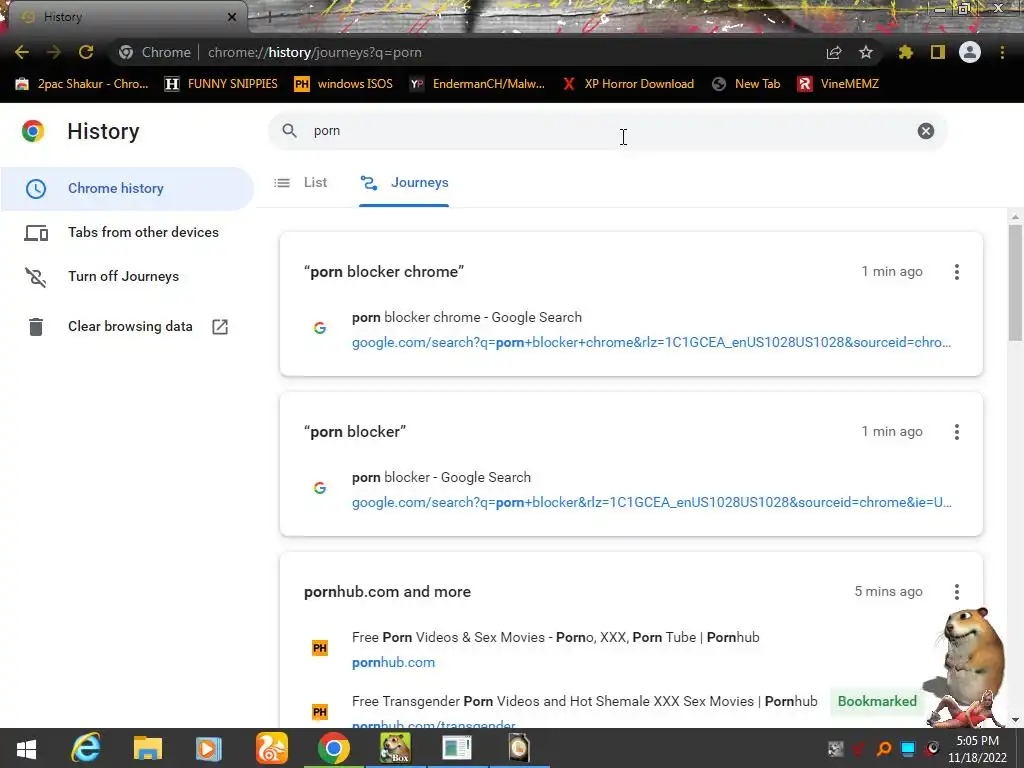Screen dimensions: 1024x768
Task: Click the Bookmarked badge
Action: click(877, 701)
